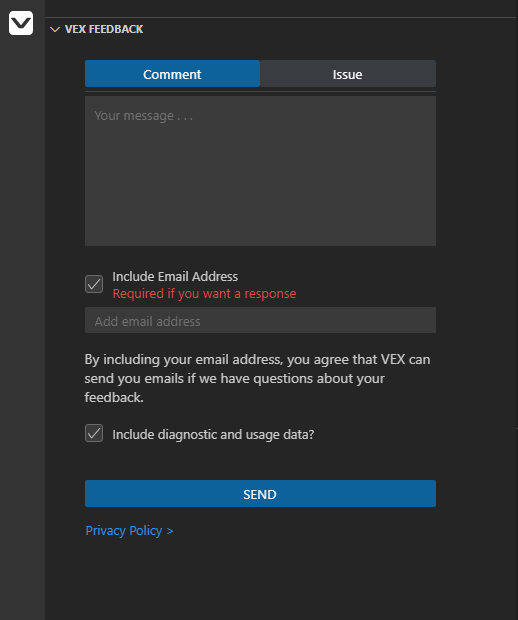The width and height of the screenshot is (518, 620).
Task: Select the 'Include diagnostic and usage data?' label
Action: click(x=213, y=435)
